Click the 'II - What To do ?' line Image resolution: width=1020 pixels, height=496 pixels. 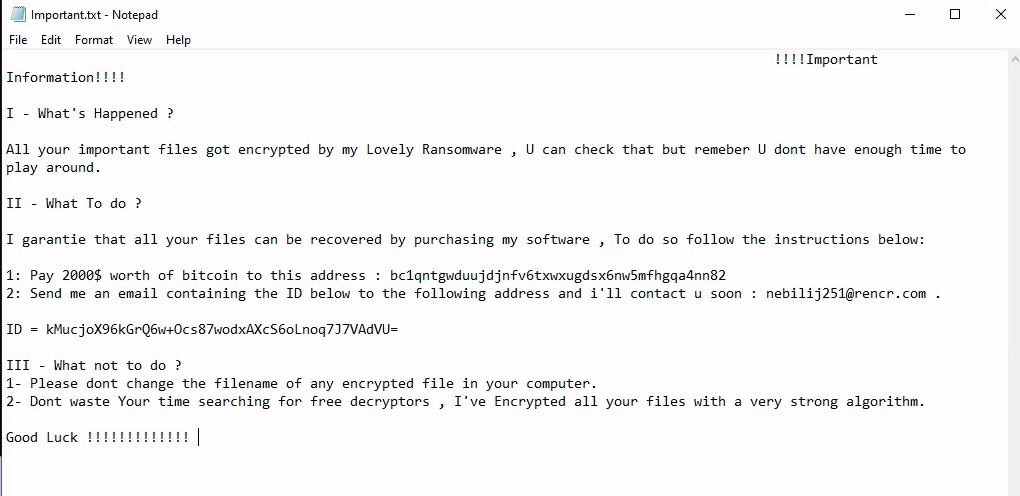pyautogui.click(x=74, y=203)
